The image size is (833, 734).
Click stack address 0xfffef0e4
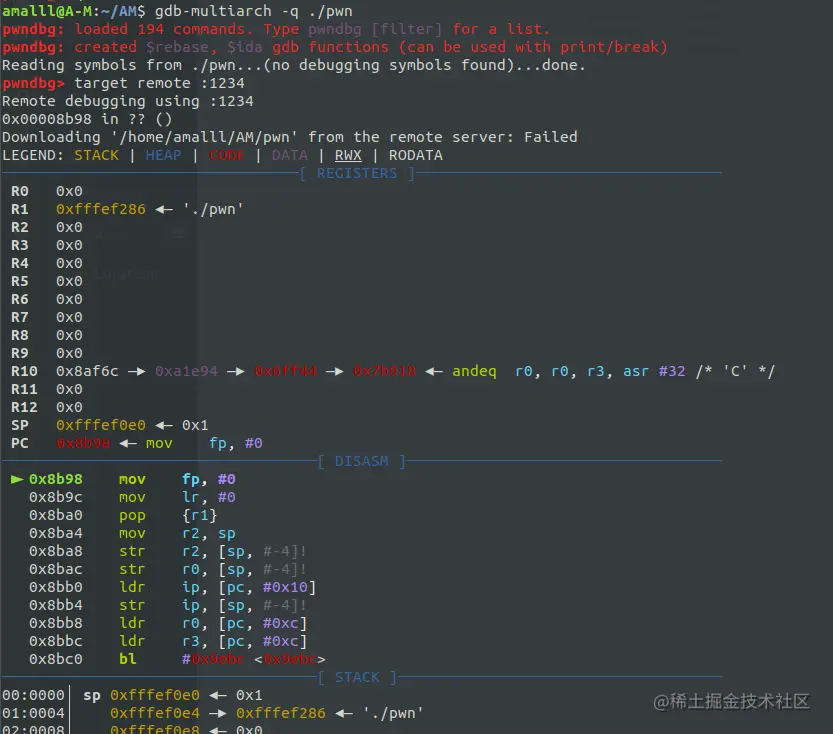(x=155, y=713)
